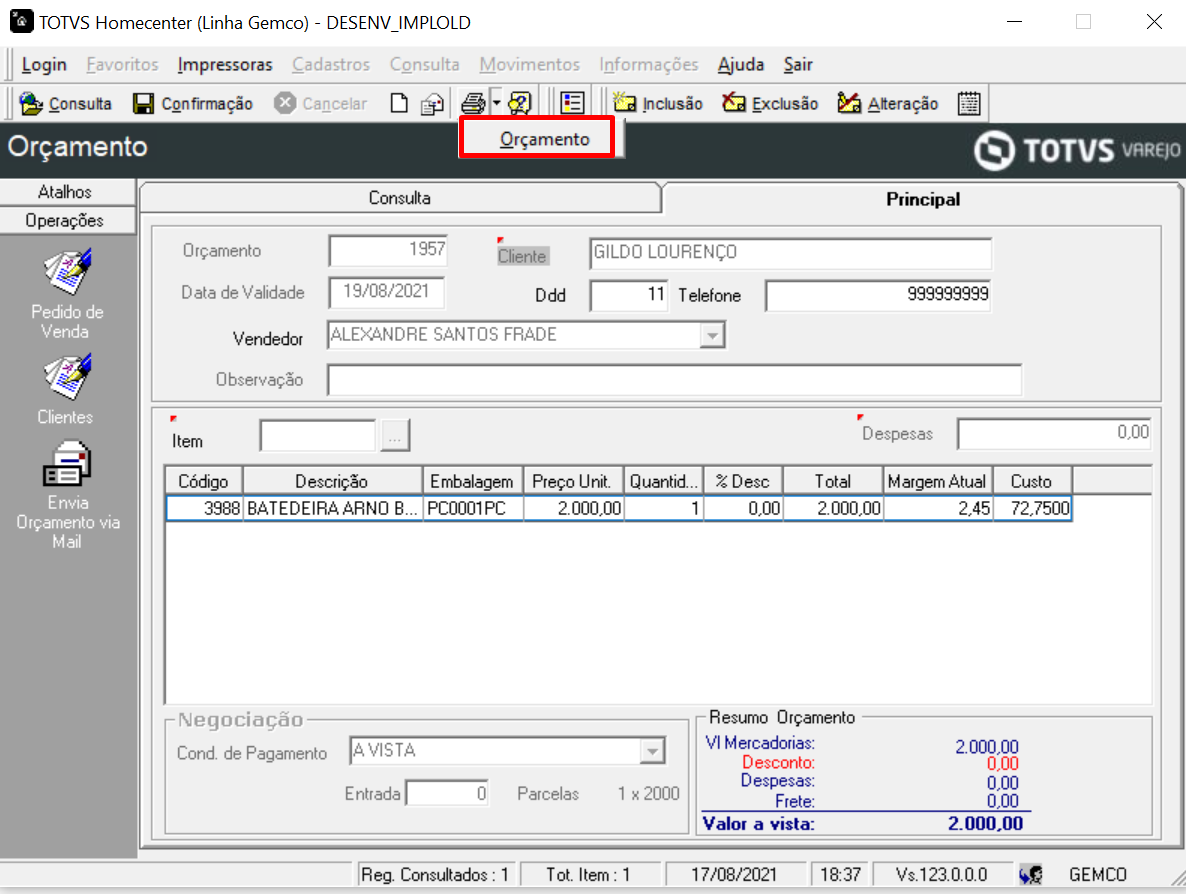This screenshot has height=894, width=1186.
Task: Click the Quantid... column header
Action: (x=663, y=481)
